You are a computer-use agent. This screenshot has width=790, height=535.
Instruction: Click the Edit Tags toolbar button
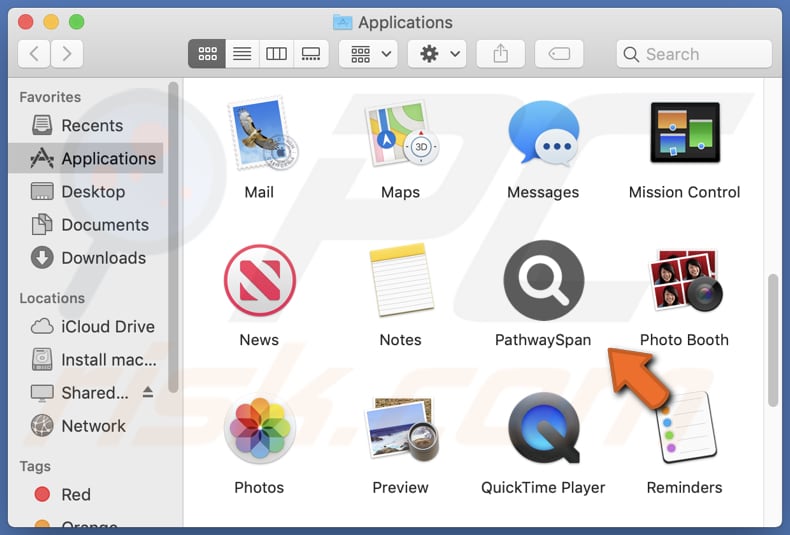tap(559, 53)
